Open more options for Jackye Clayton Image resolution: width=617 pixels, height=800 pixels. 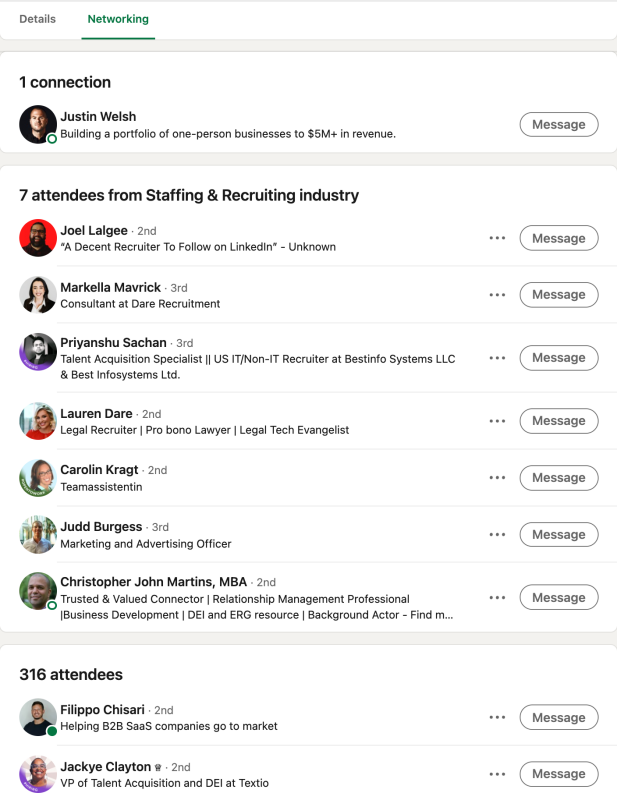[x=497, y=774]
